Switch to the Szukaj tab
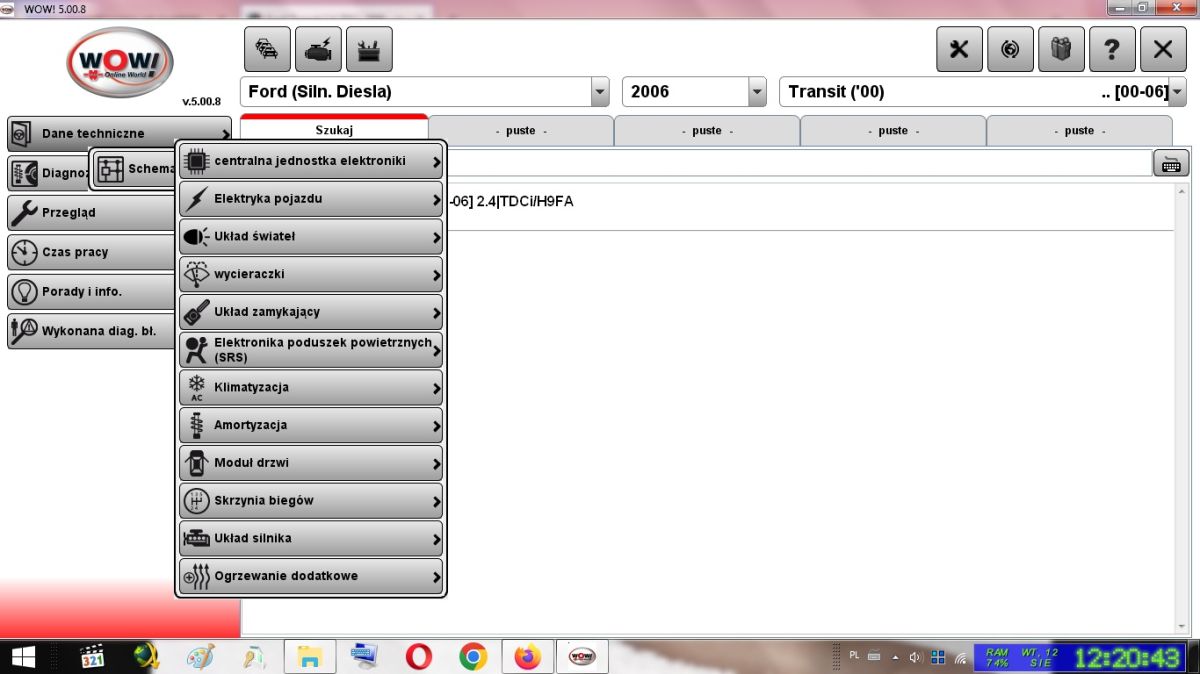The height and width of the screenshot is (674, 1200). point(334,130)
